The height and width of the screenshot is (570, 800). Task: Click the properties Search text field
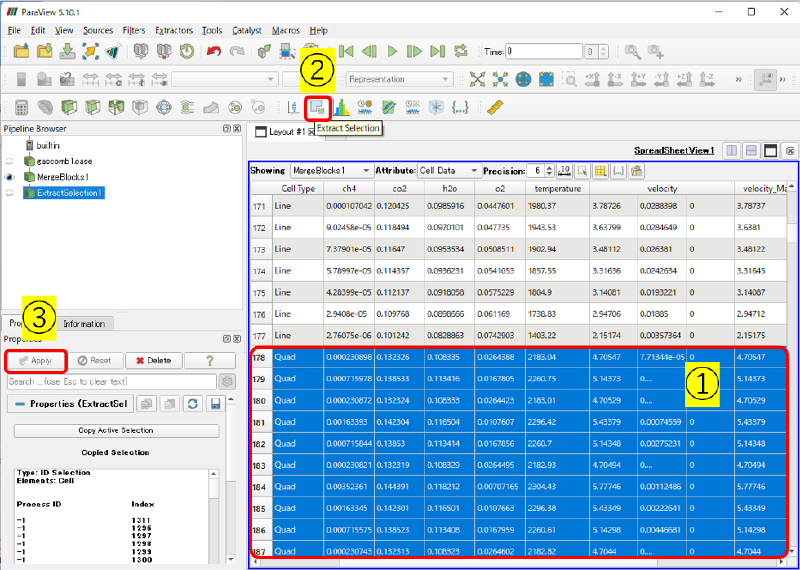pos(110,382)
